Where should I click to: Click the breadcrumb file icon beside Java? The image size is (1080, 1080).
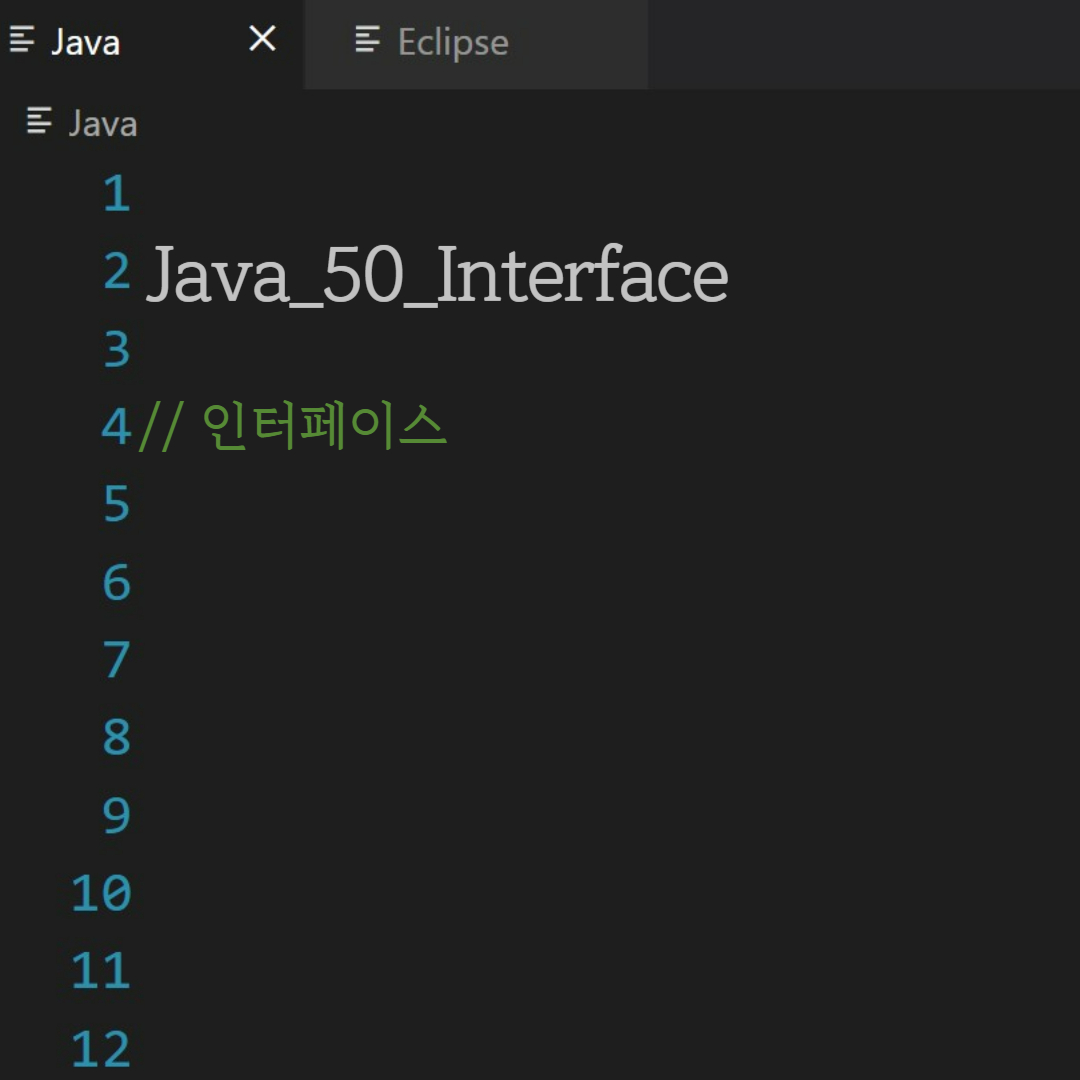coord(39,121)
